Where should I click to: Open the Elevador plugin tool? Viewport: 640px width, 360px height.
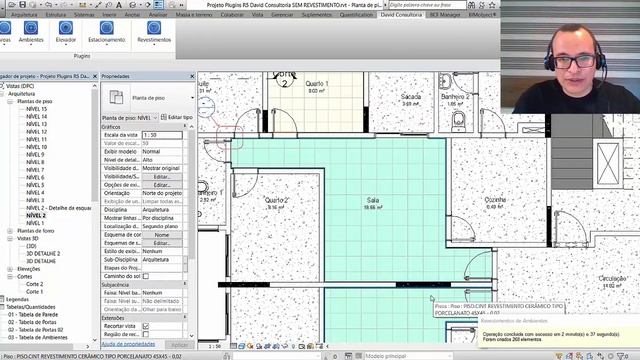[66, 31]
